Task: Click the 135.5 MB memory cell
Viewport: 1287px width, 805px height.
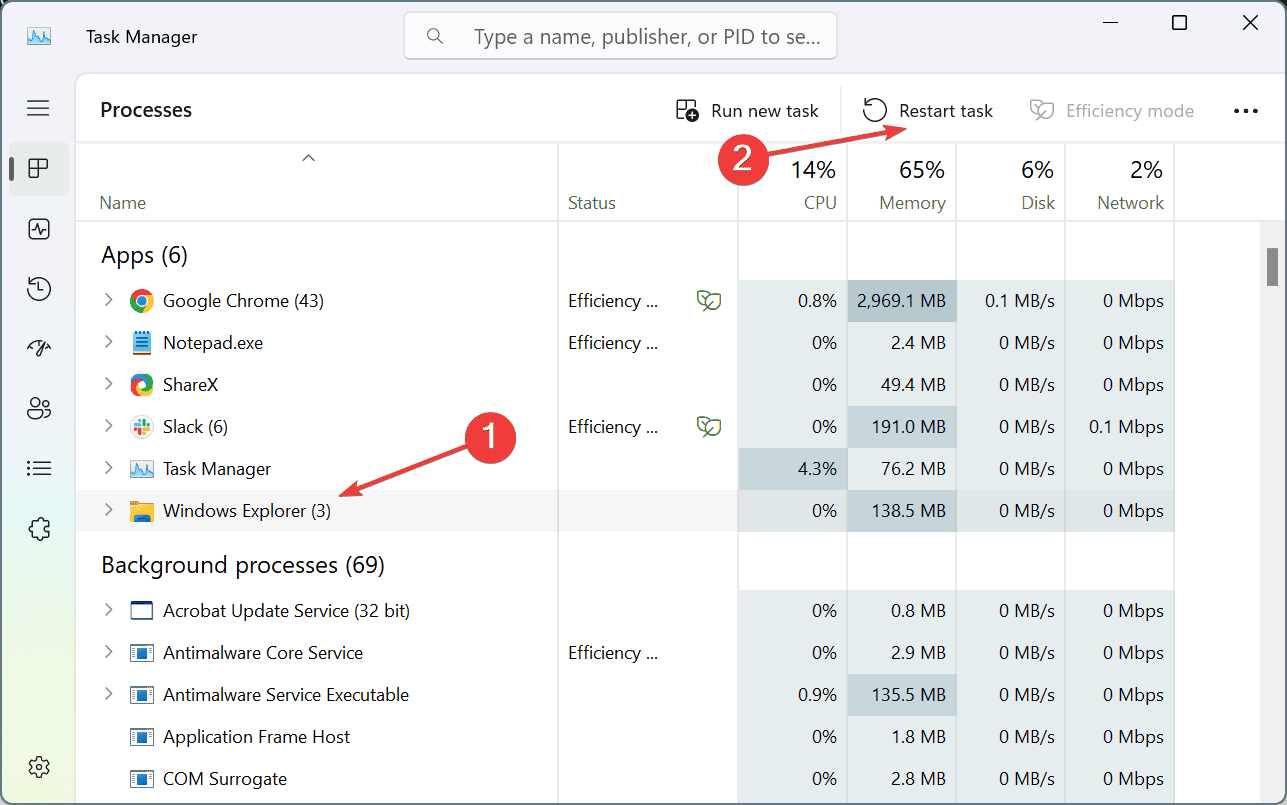Action: [902, 695]
